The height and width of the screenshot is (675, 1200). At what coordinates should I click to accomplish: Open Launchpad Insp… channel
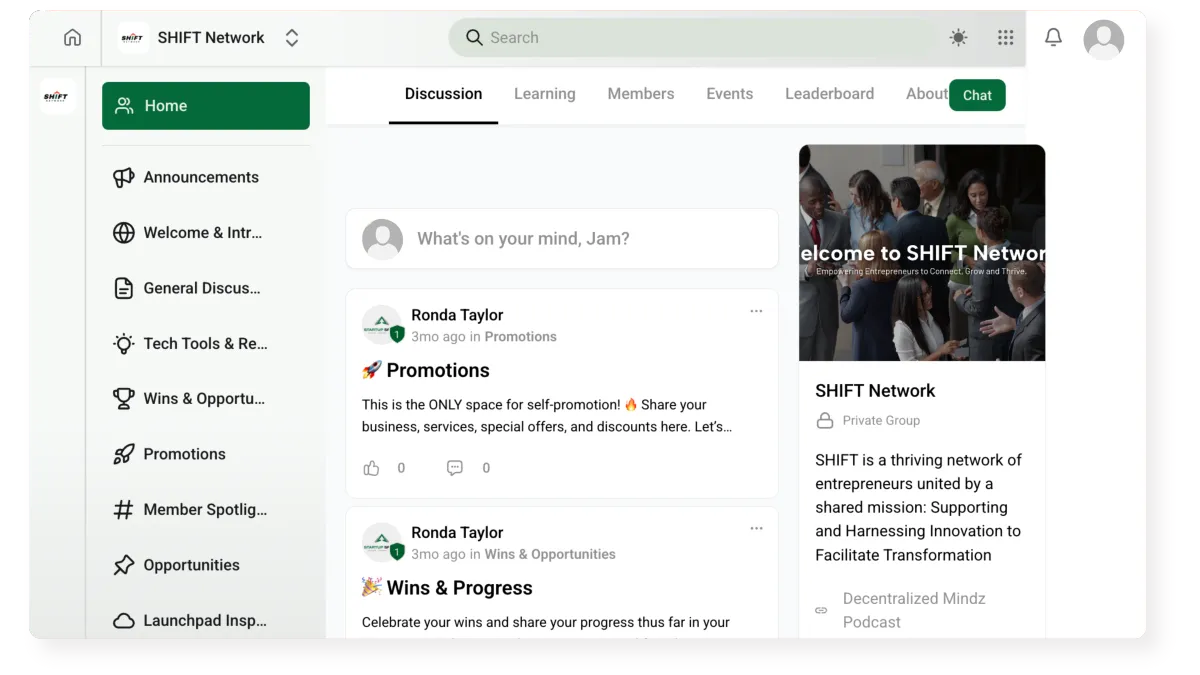click(x=205, y=621)
